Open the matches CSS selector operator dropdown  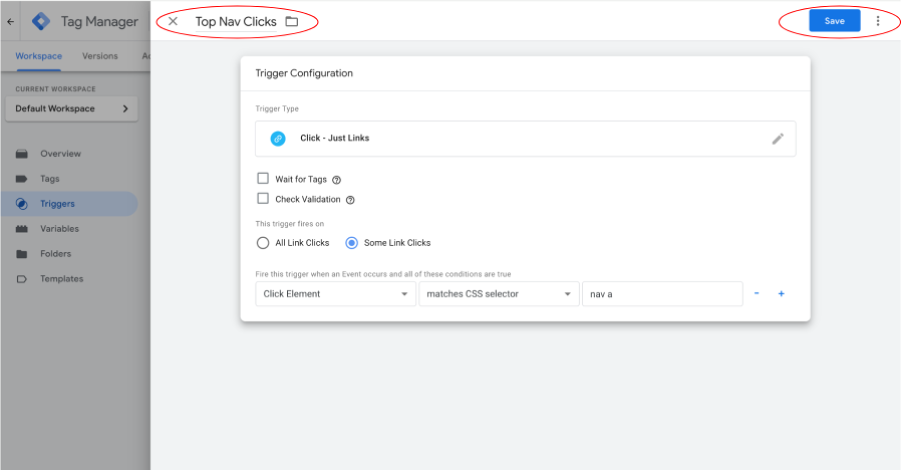(499, 294)
